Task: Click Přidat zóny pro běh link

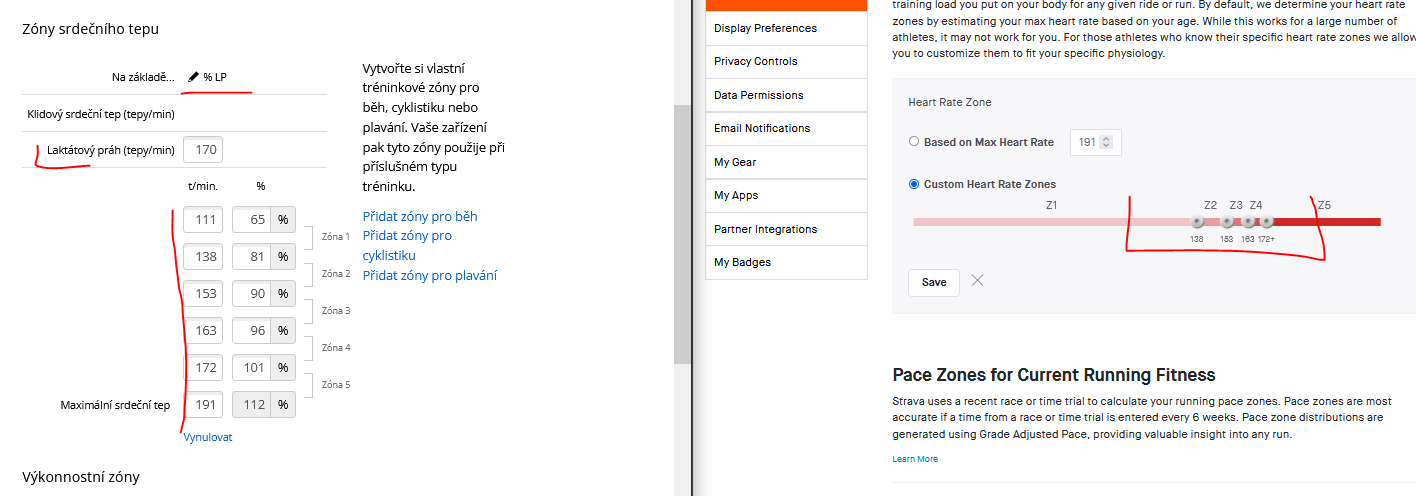Action: tap(420, 217)
